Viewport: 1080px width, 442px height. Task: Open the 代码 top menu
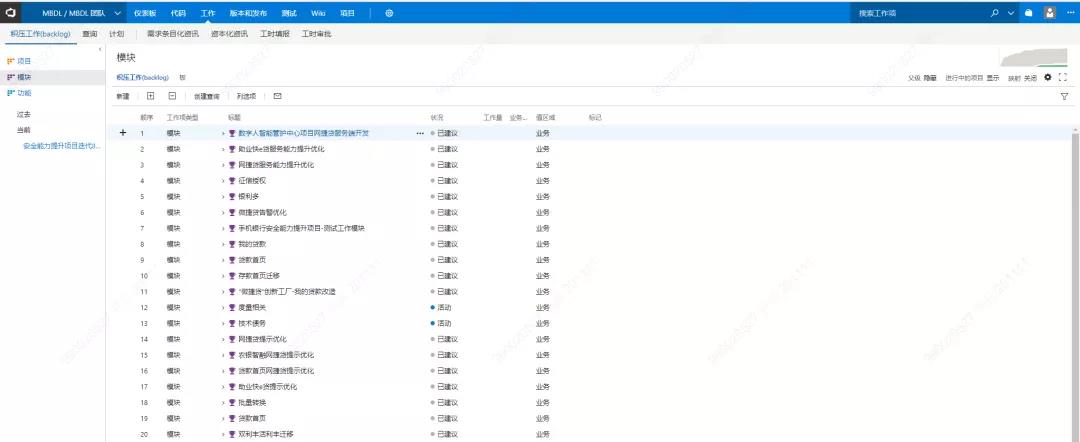[x=178, y=13]
